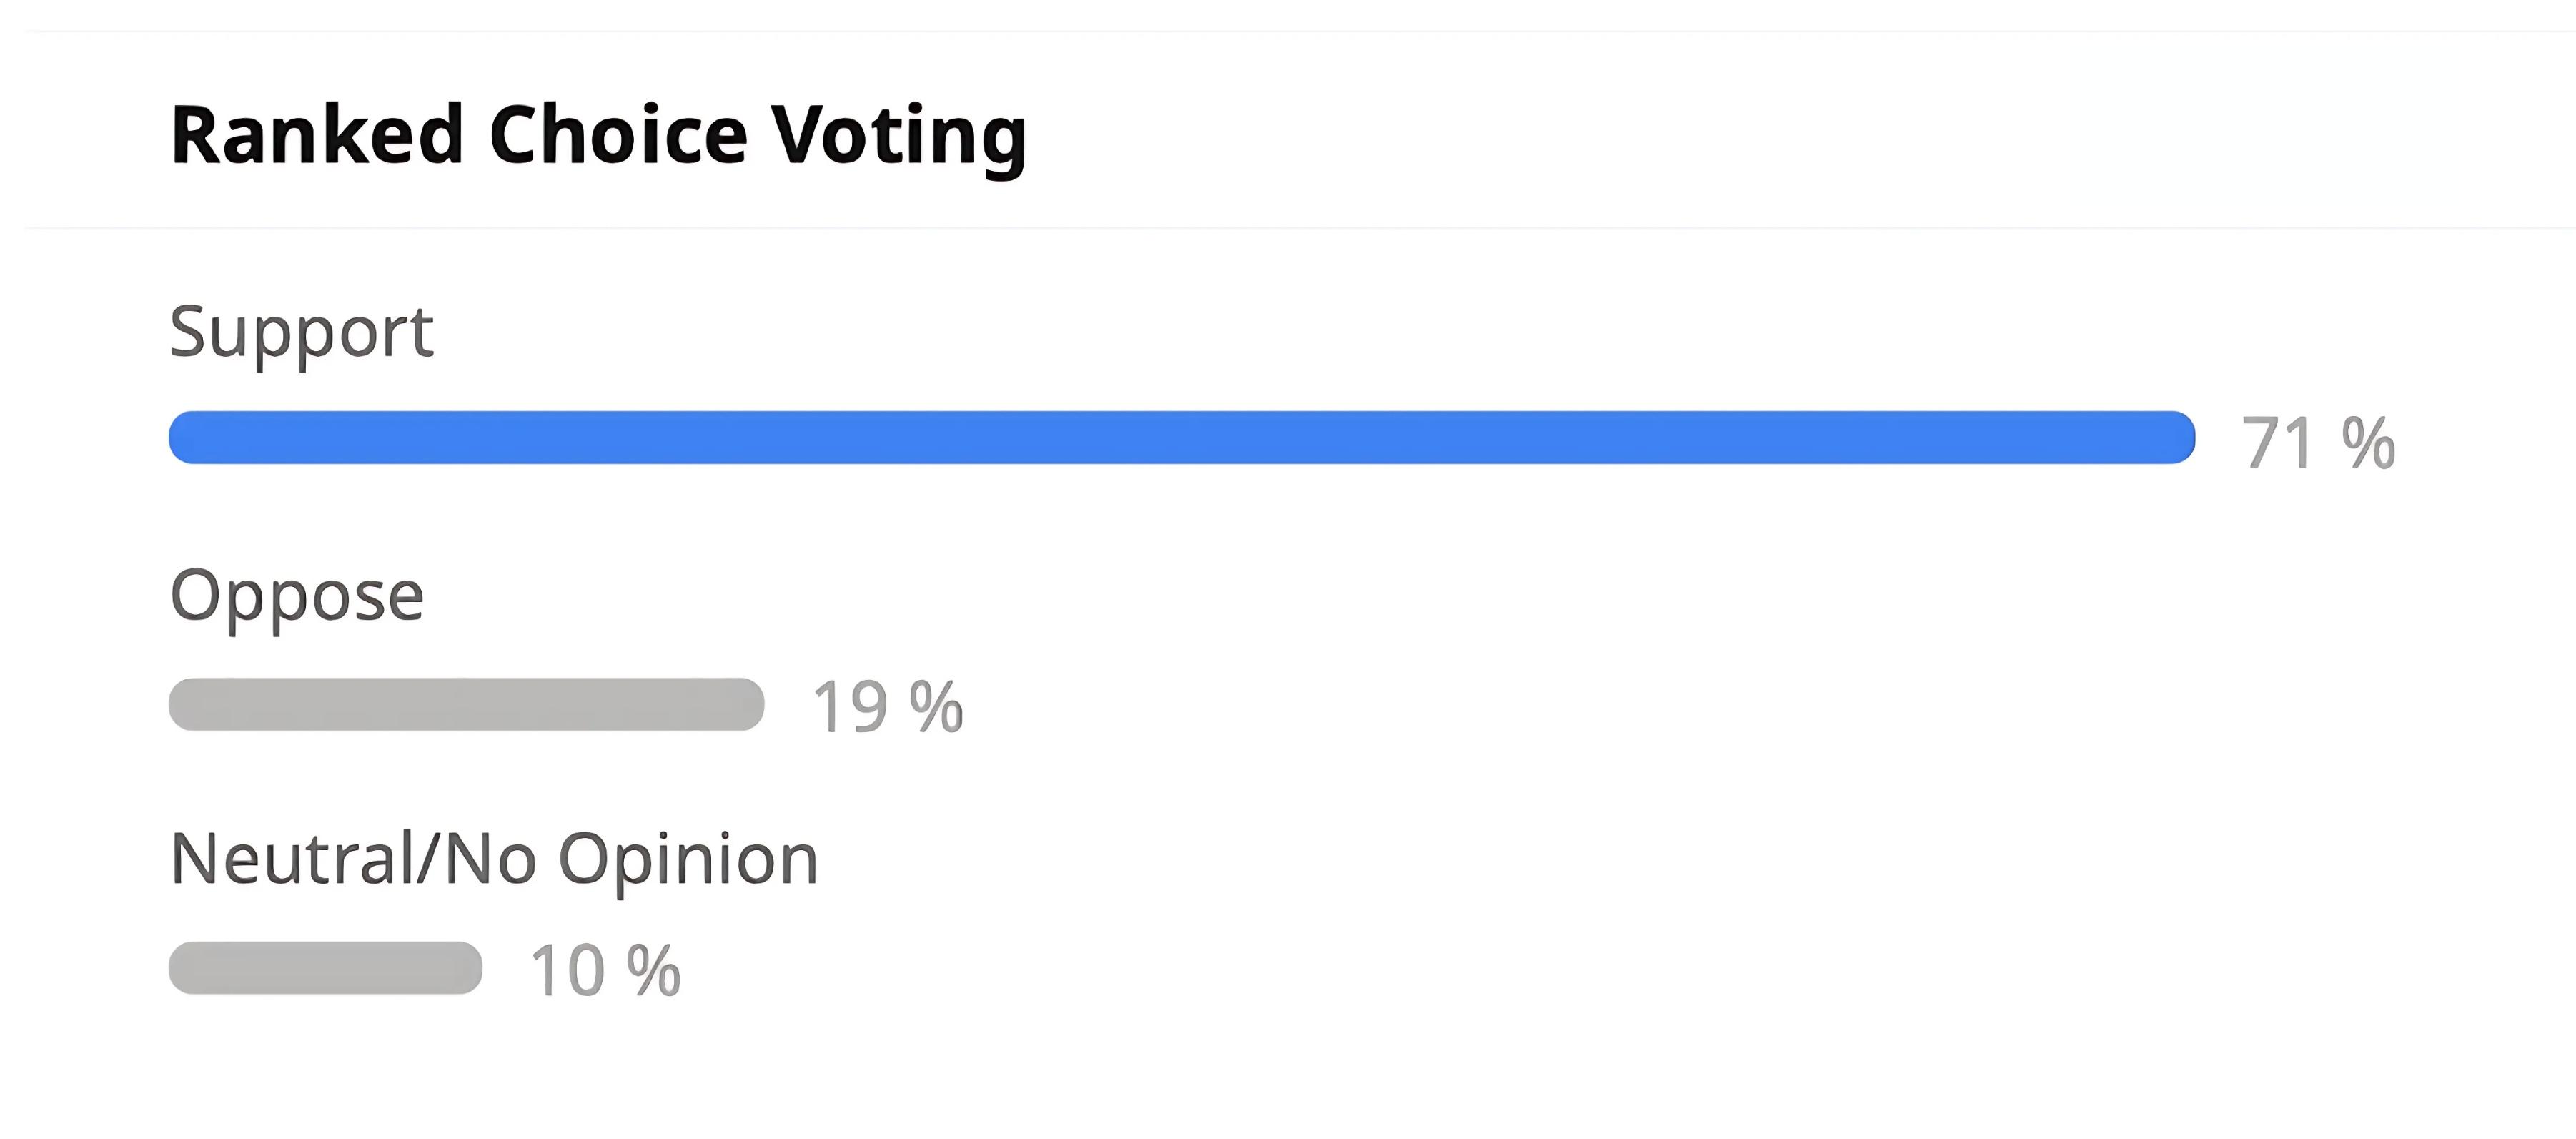Click the word "Choice" in the heading
The image size is (2576, 1139).
click(618, 134)
